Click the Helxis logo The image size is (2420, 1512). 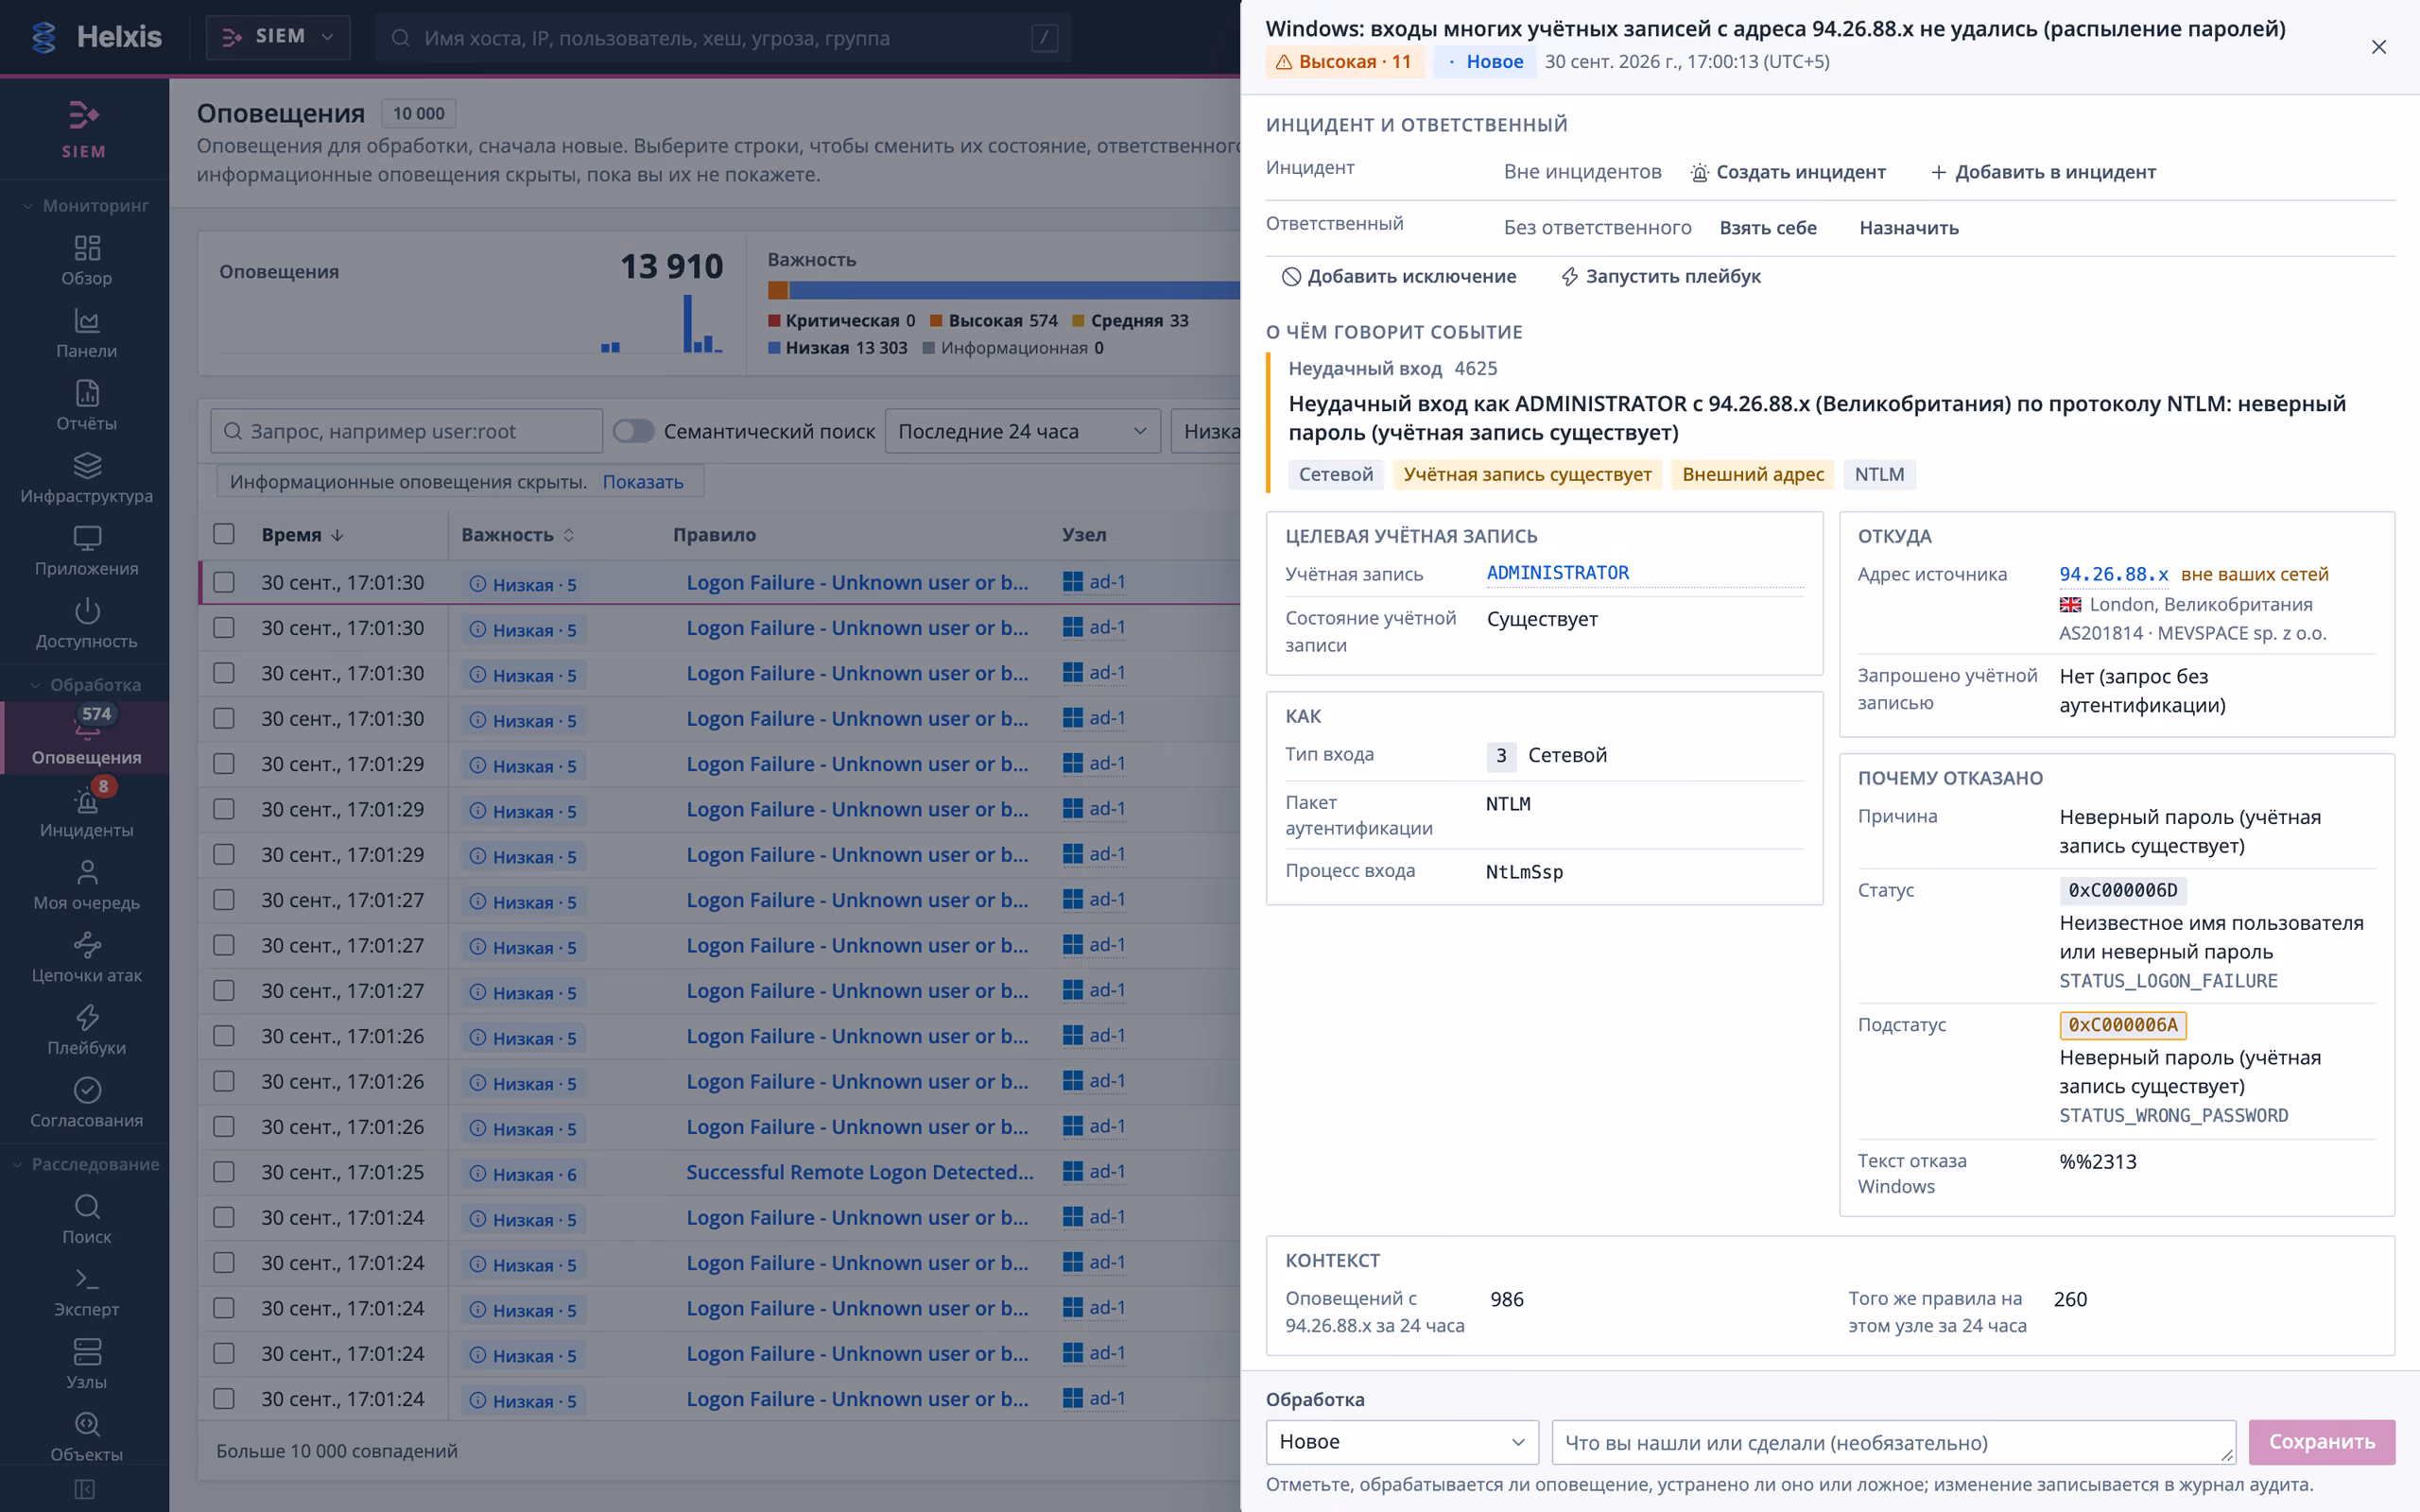pyautogui.click(x=96, y=37)
